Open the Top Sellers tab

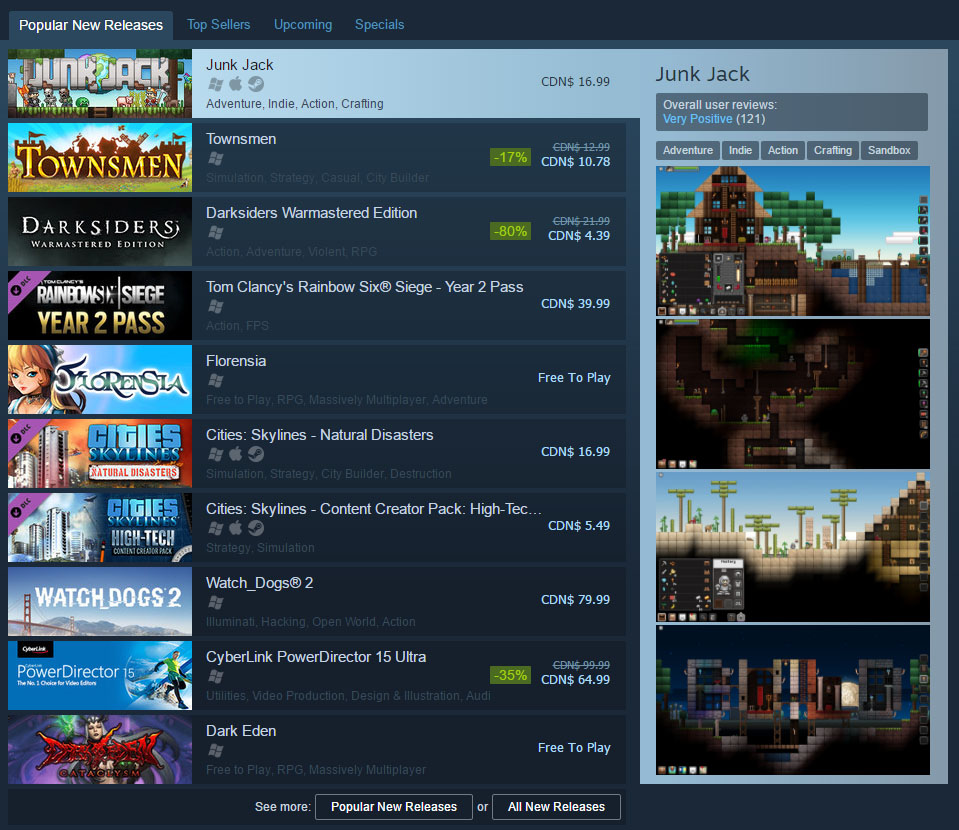click(x=218, y=24)
